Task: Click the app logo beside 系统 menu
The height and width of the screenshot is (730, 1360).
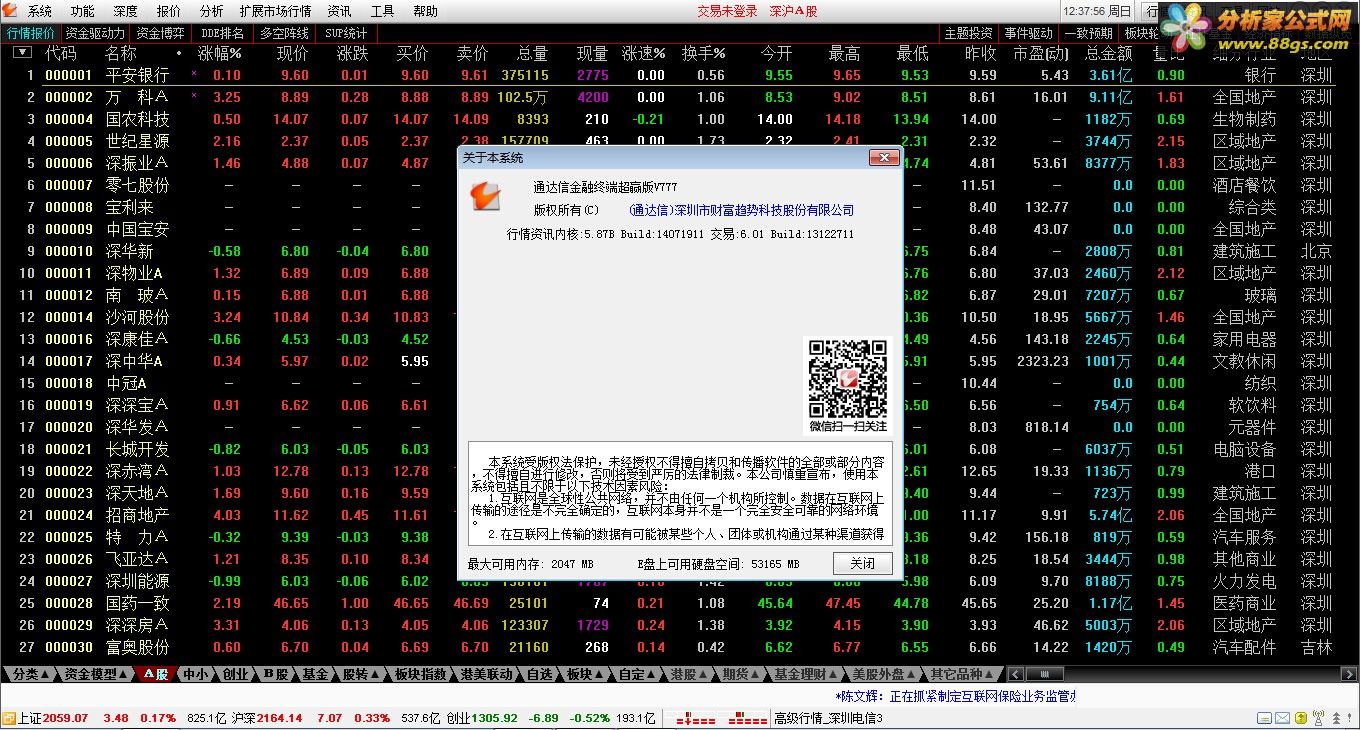Action: 11,11
